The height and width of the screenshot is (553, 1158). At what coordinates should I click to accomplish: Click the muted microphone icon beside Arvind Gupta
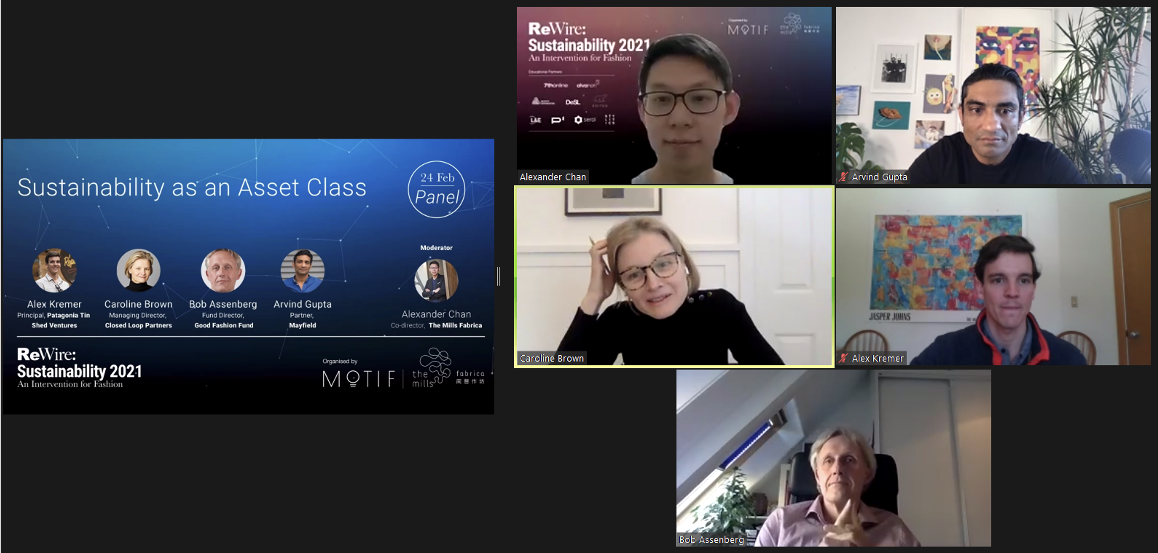844,177
